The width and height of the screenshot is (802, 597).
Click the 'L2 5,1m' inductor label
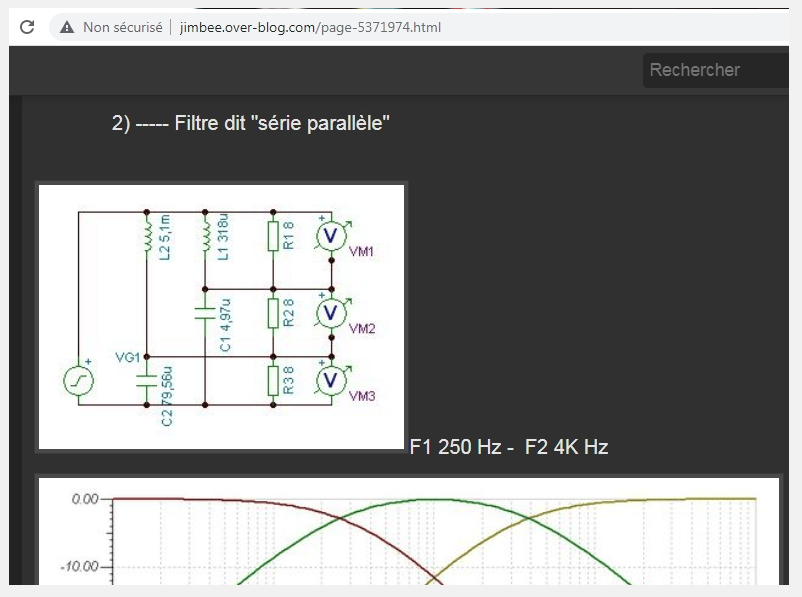coord(165,237)
